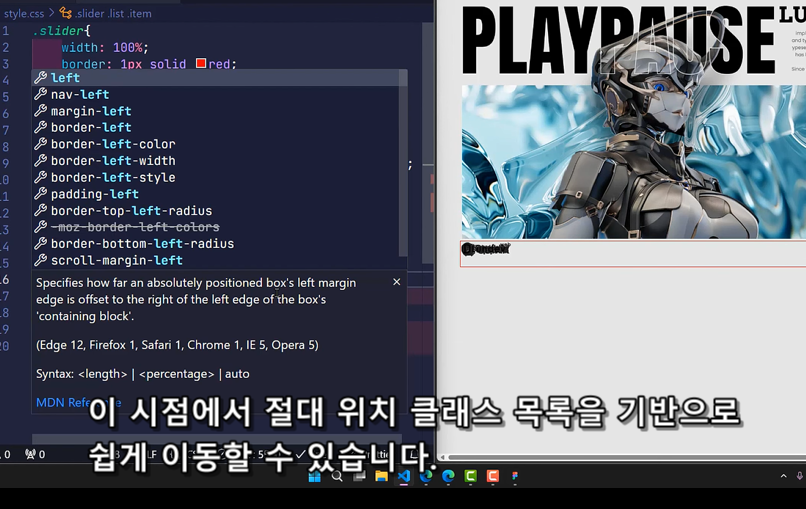This screenshot has width=806, height=509.
Task: Click the editor minimap scrollbar
Action: point(428,144)
